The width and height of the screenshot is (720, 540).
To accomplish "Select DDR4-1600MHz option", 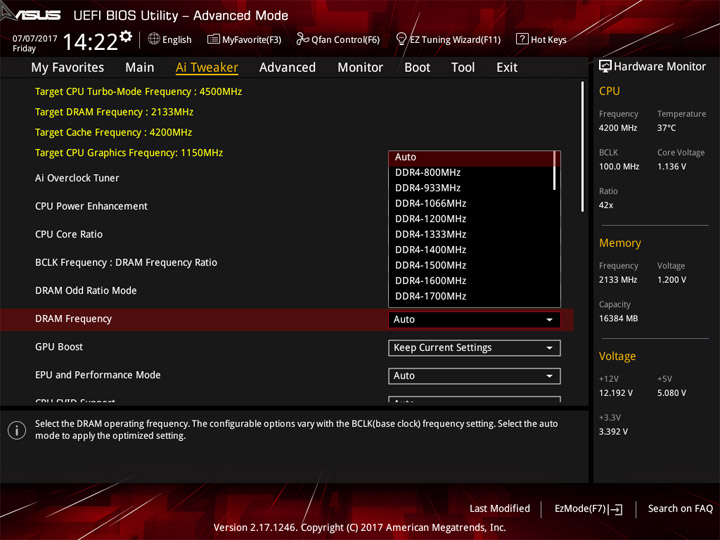I will click(430, 281).
